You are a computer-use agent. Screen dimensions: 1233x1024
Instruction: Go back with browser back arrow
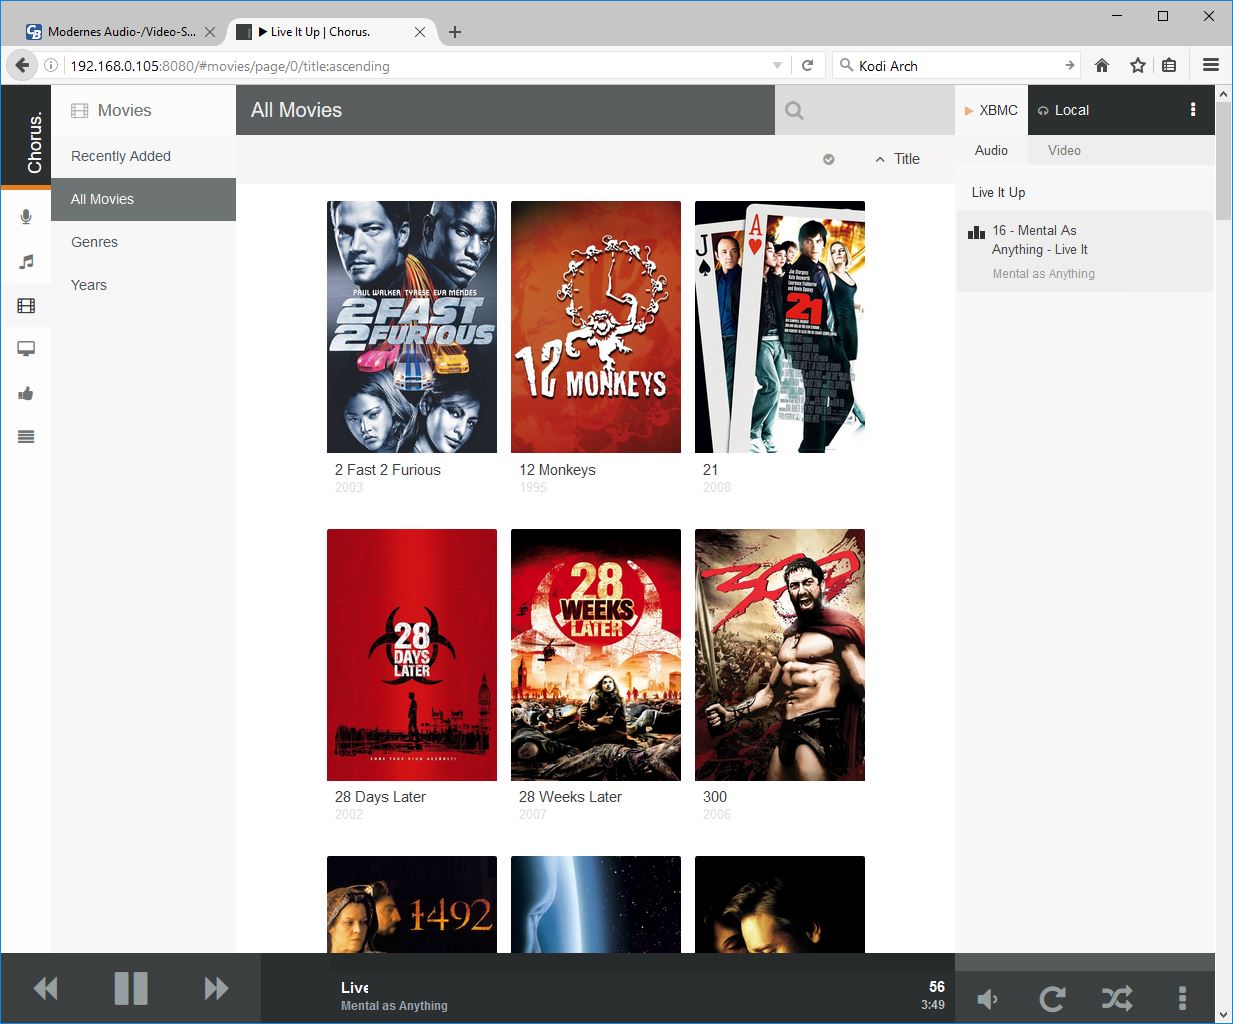[22, 65]
